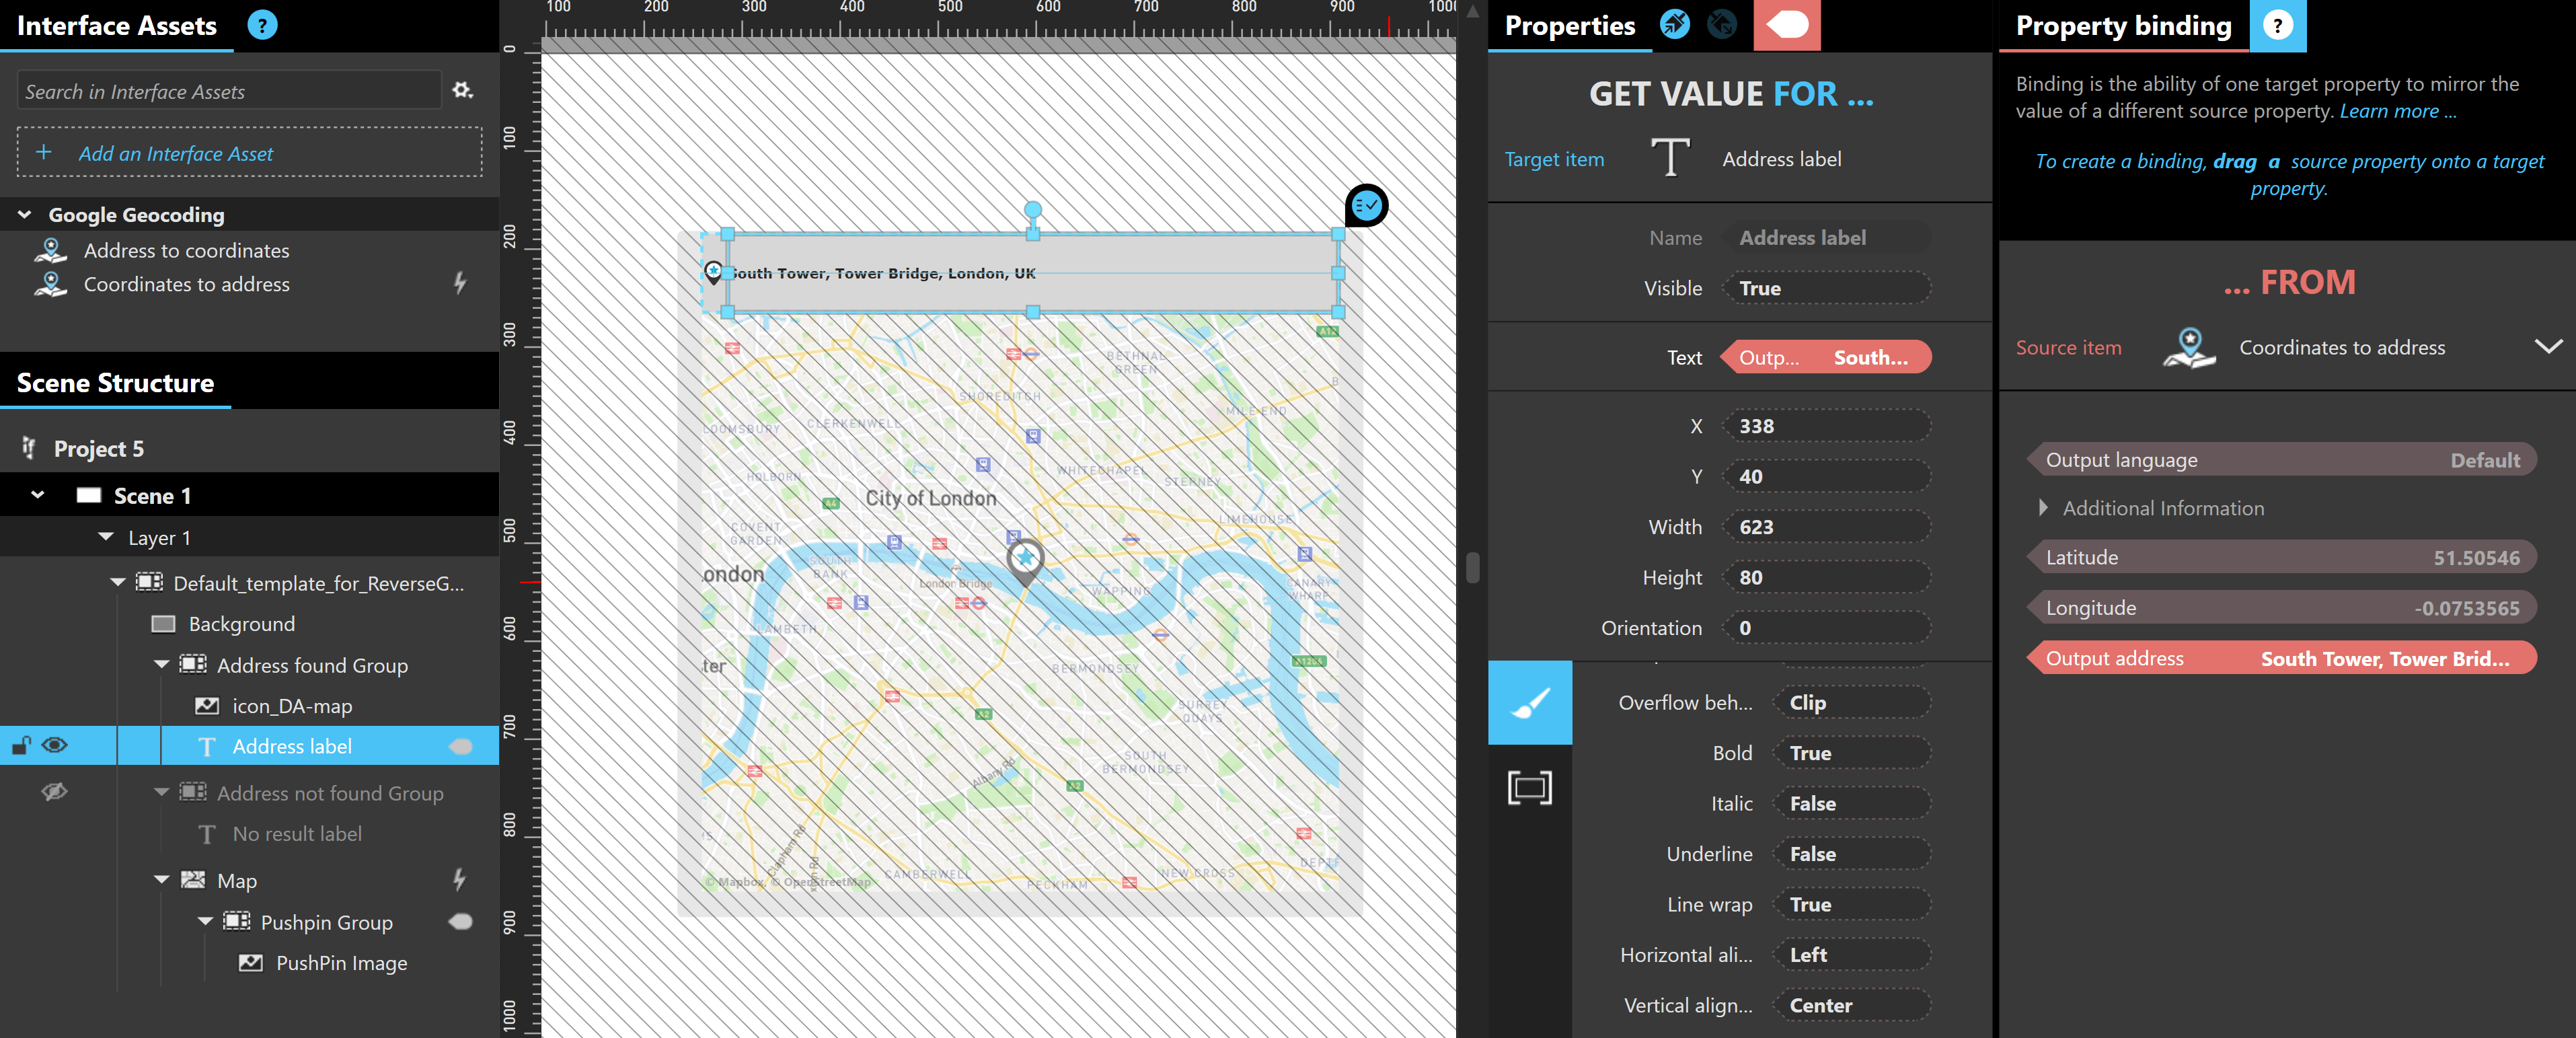Open Interface Assets search settings gear

coord(462,91)
